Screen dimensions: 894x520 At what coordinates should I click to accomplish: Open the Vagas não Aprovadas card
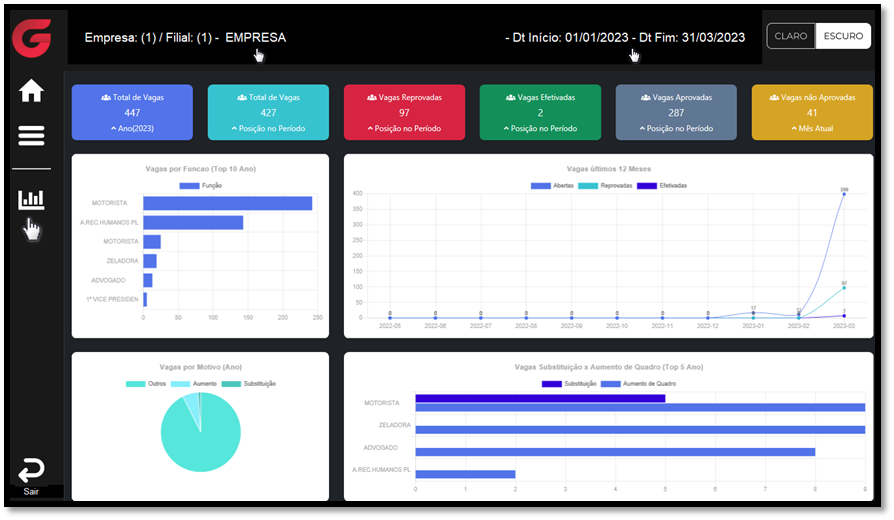(812, 112)
